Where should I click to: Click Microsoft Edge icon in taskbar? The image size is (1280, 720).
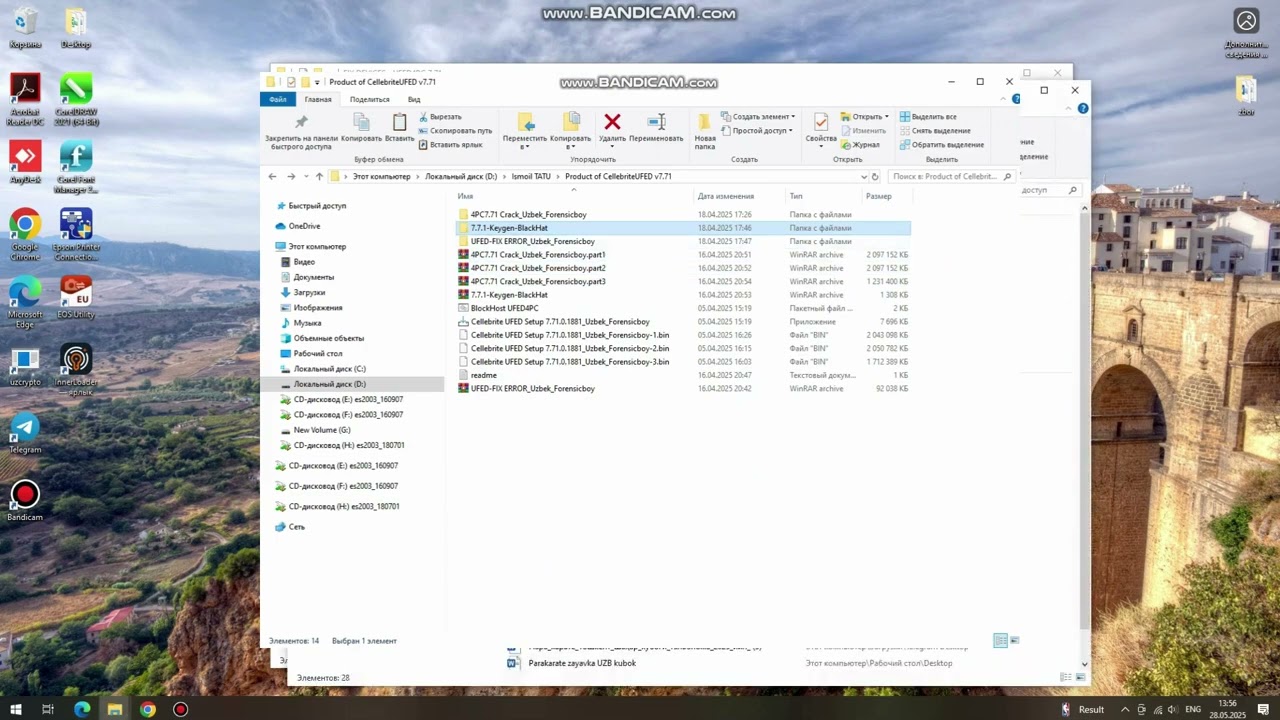pyautogui.click(x=81, y=709)
